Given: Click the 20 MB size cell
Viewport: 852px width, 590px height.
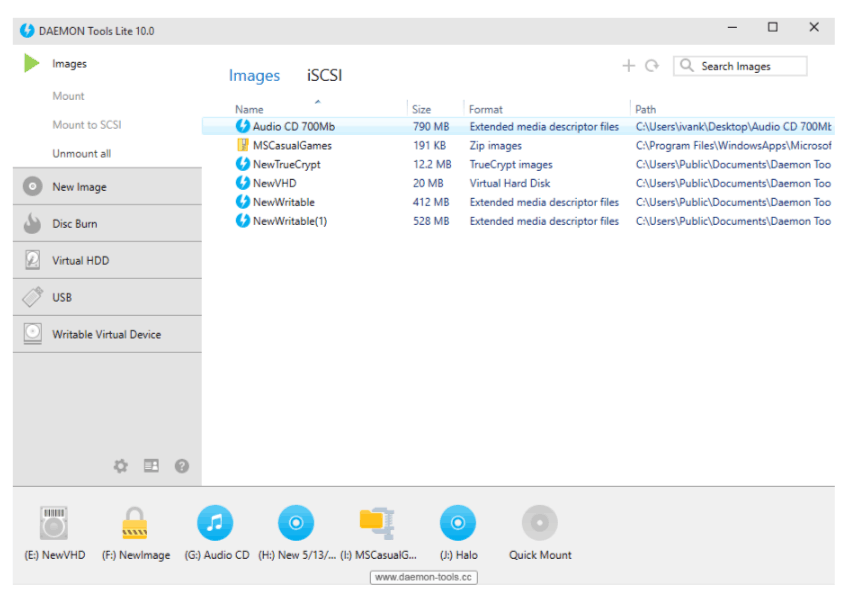Looking at the screenshot, I should (428, 183).
